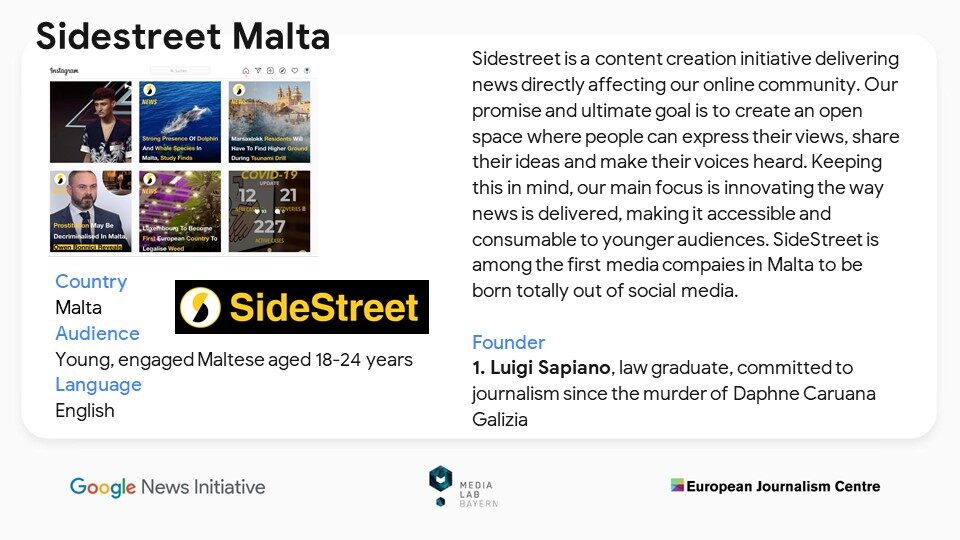Screen dimensions: 960x540
Task: Click the European Journalism Centre logo
Action: click(x=775, y=486)
